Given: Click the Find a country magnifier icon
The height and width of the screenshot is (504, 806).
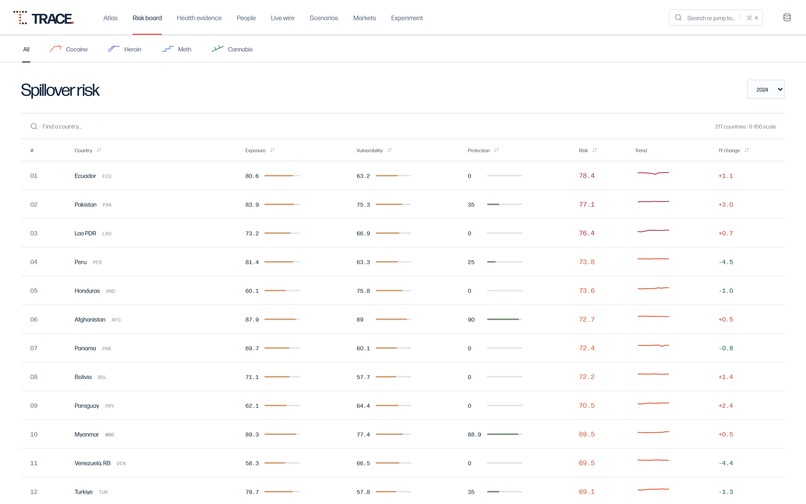Looking at the screenshot, I should [33, 126].
